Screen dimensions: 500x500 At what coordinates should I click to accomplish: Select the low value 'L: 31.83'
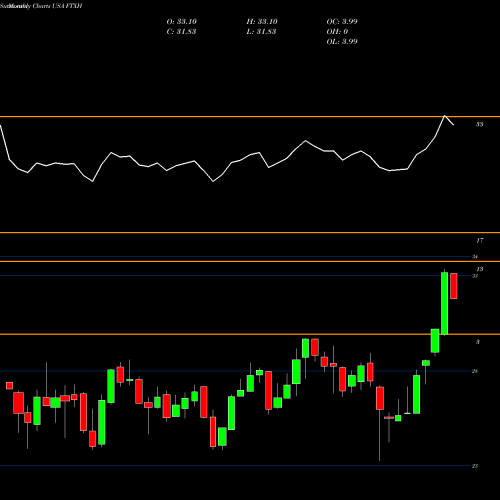pos(261,31)
